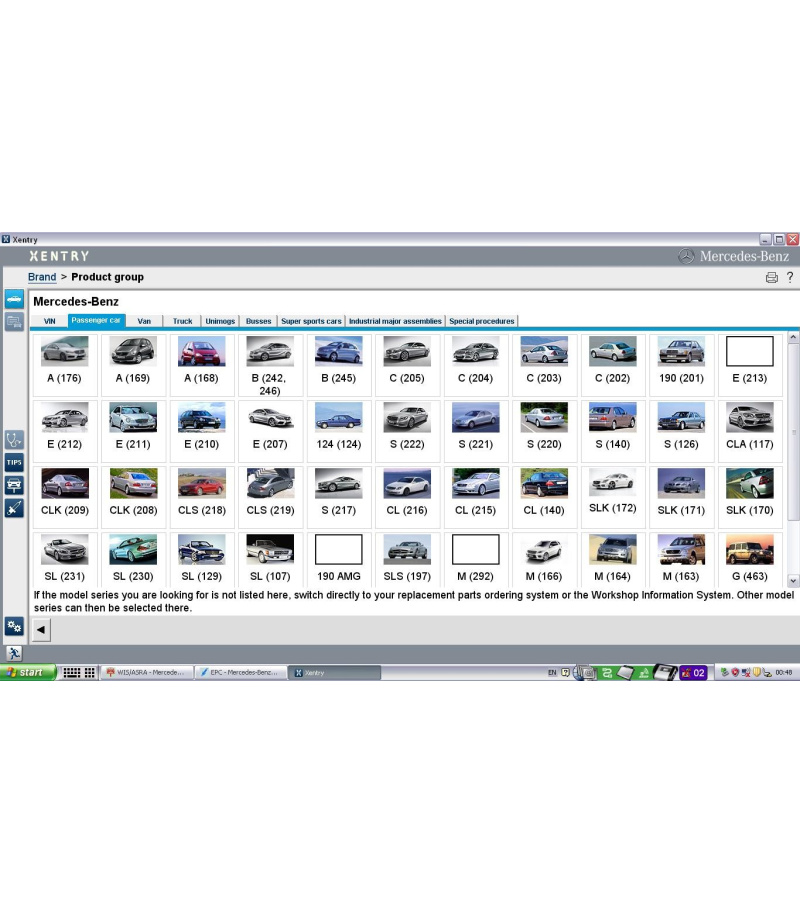Open the Truck tab
800x914 pixels.
click(182, 321)
